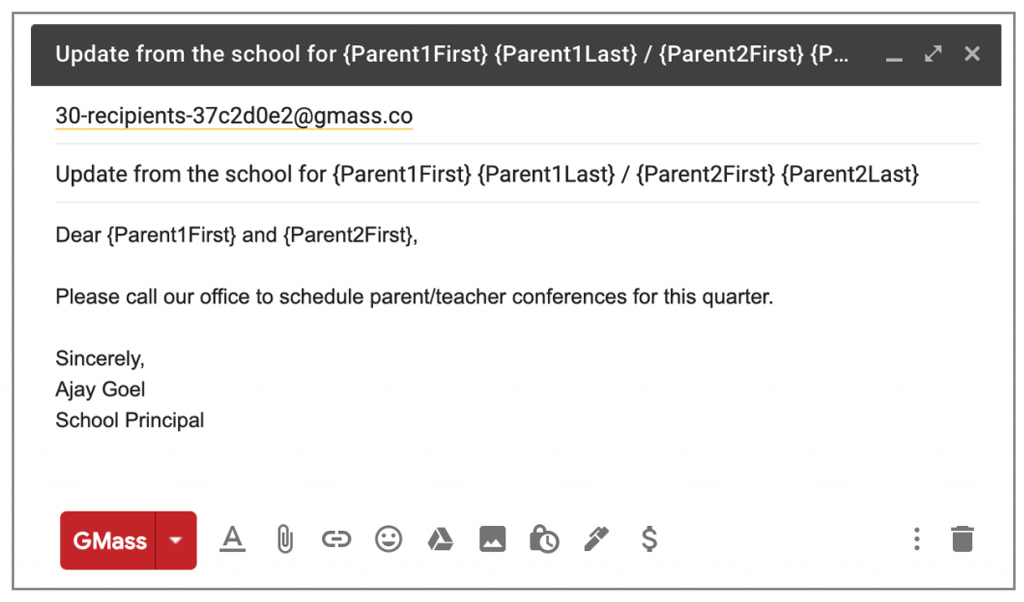This screenshot has height=602, width=1024.
Task: Open text formatting options
Action: 232,540
